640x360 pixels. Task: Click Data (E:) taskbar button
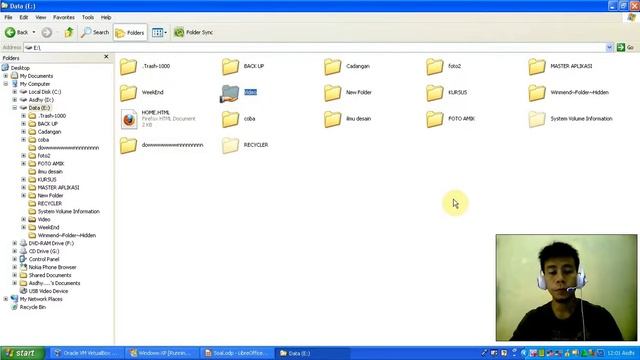tap(312, 353)
